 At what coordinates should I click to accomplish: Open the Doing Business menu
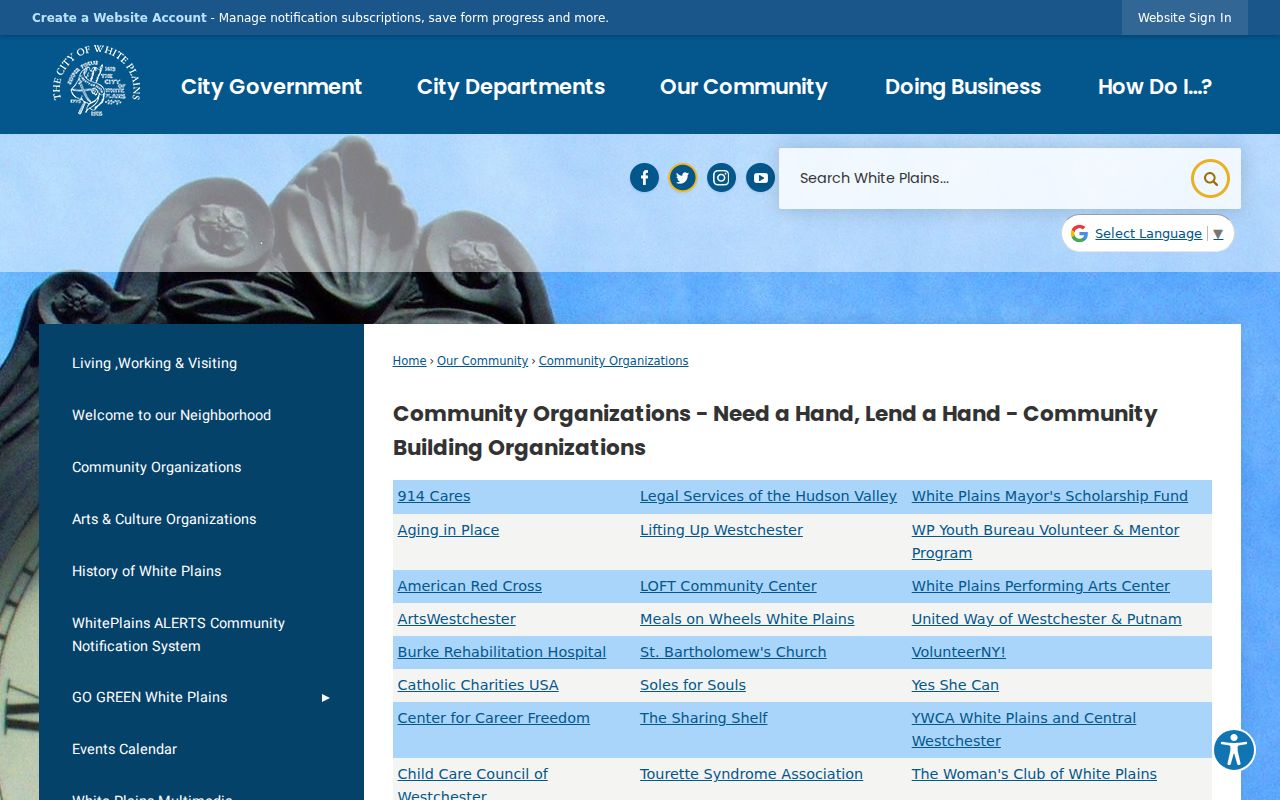pos(963,87)
